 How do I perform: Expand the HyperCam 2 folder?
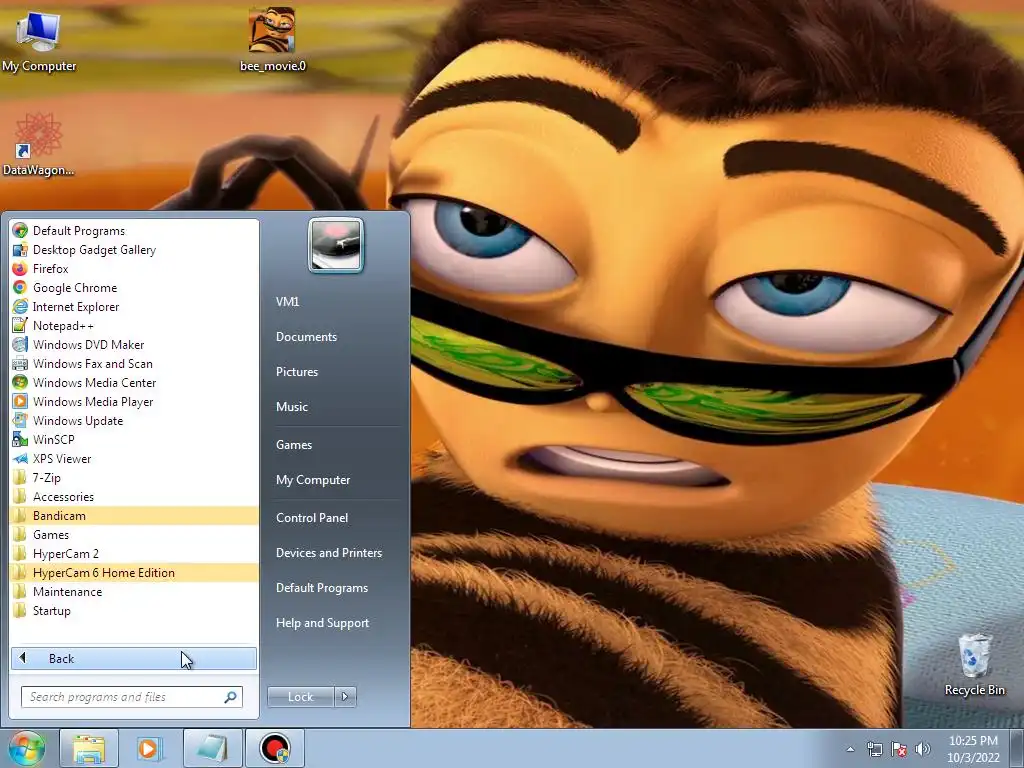pos(134,553)
